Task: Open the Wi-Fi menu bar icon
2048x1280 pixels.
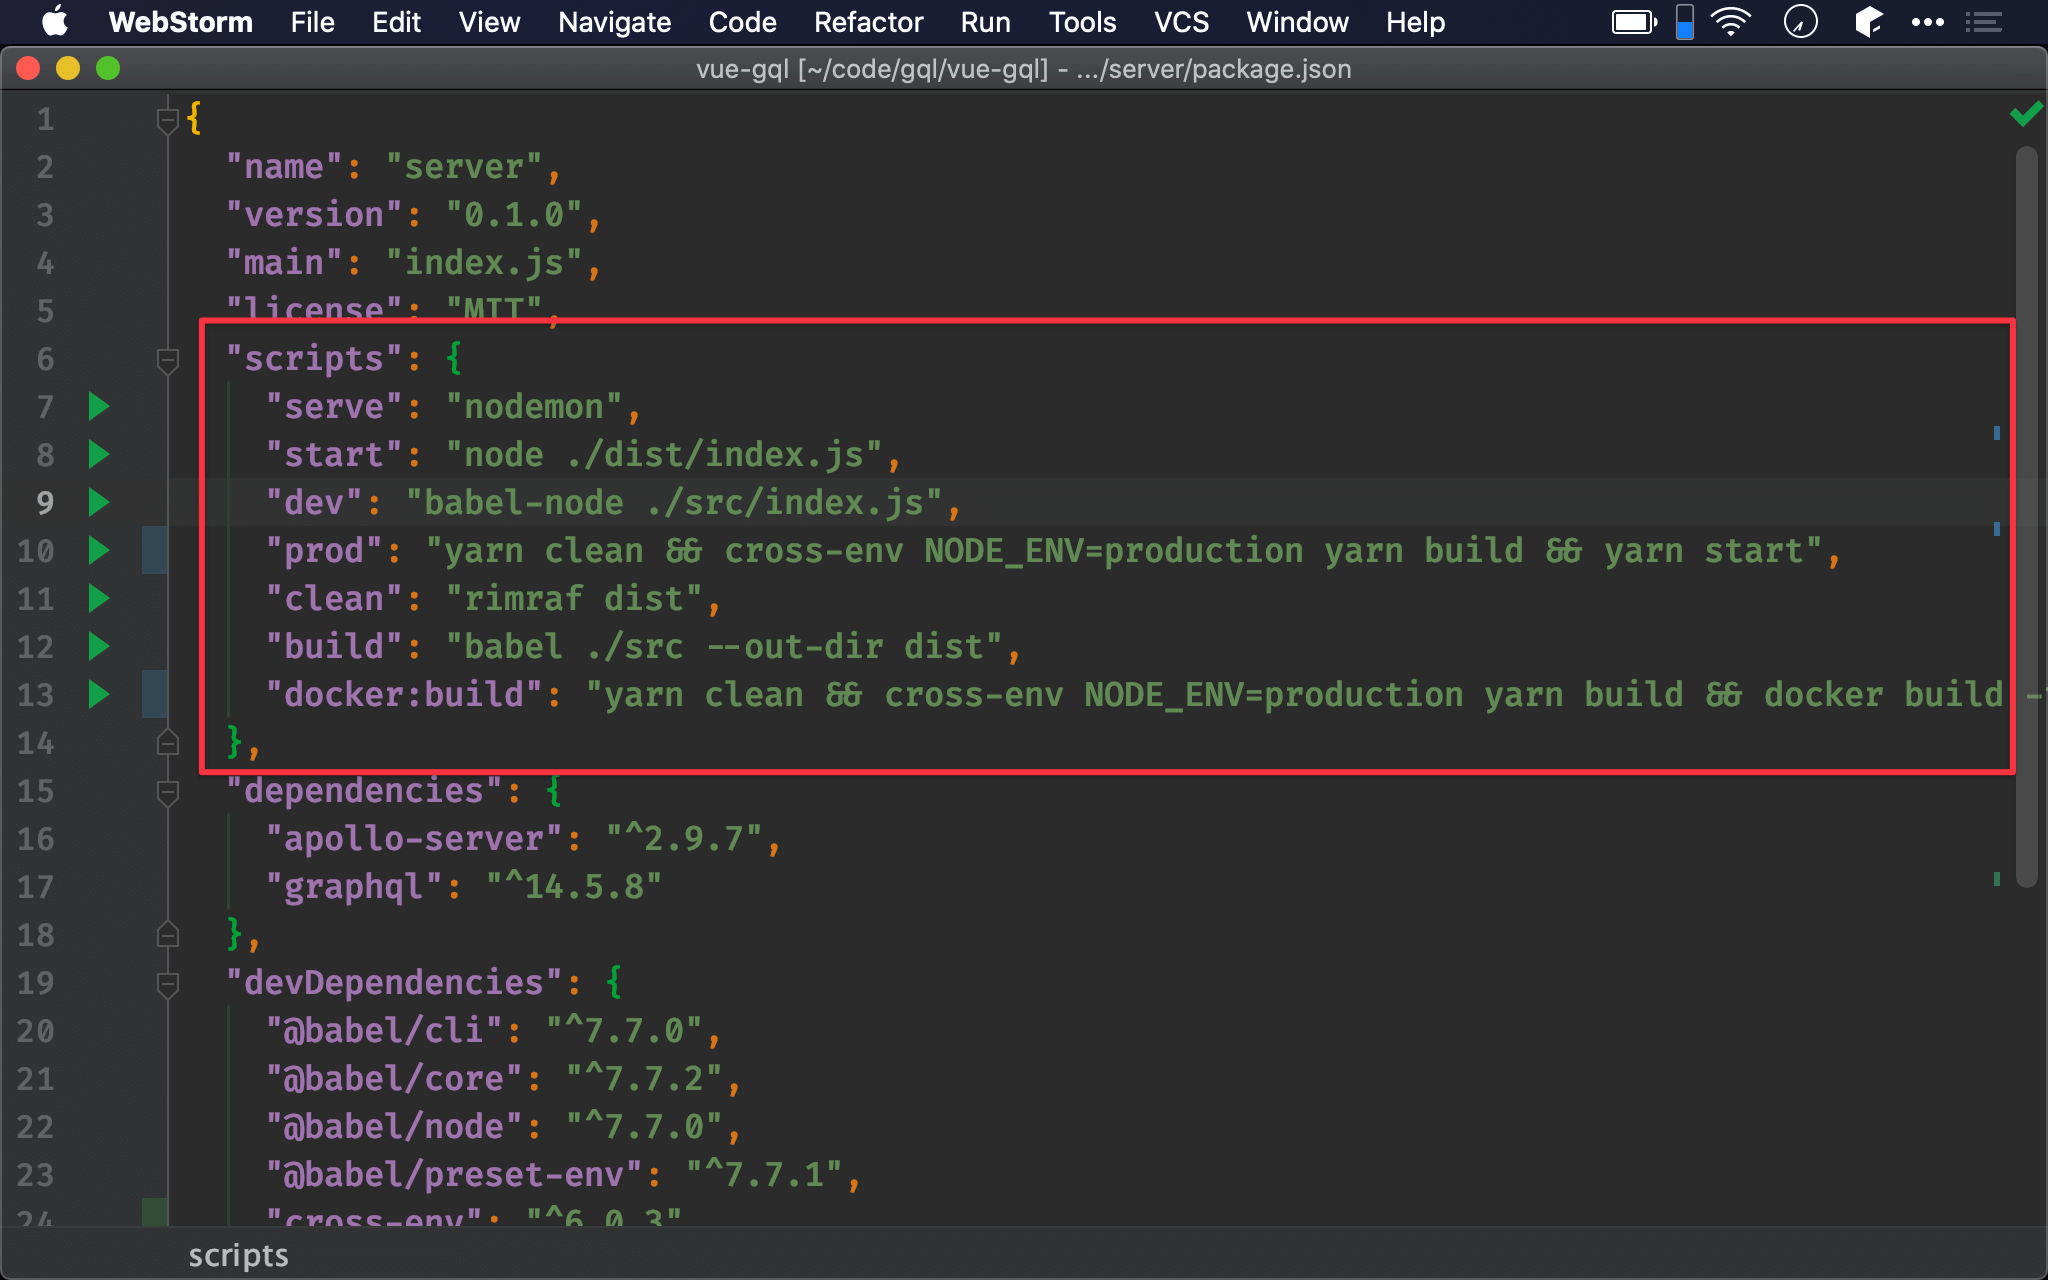Action: point(1731,22)
